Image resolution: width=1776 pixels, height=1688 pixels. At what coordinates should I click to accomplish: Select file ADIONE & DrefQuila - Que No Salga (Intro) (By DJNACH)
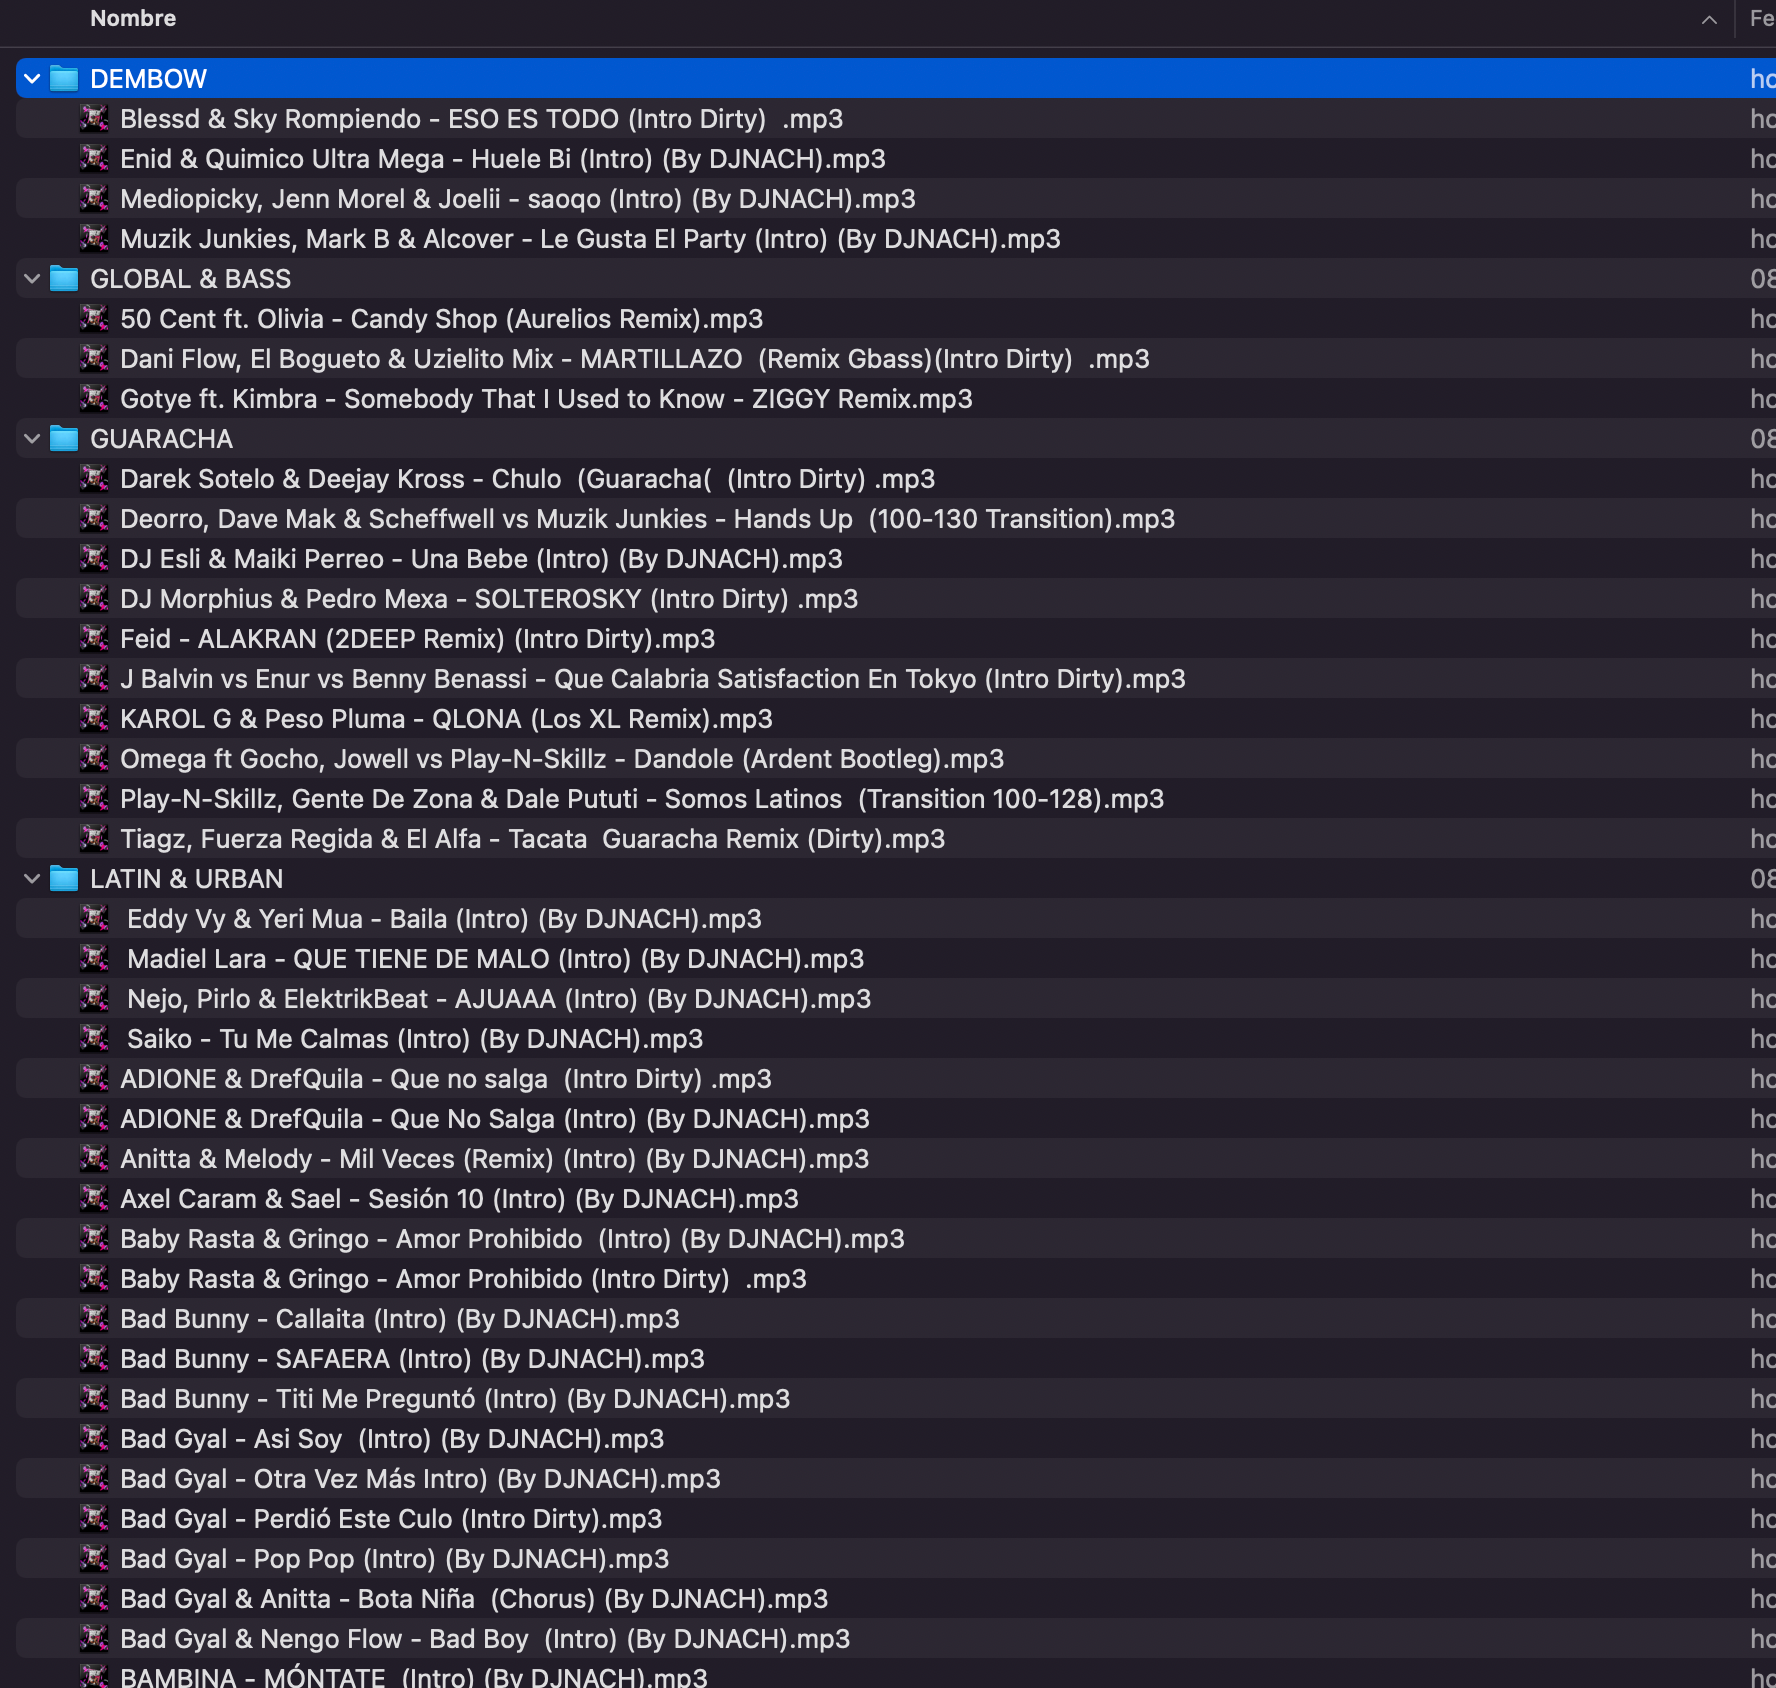point(495,1119)
